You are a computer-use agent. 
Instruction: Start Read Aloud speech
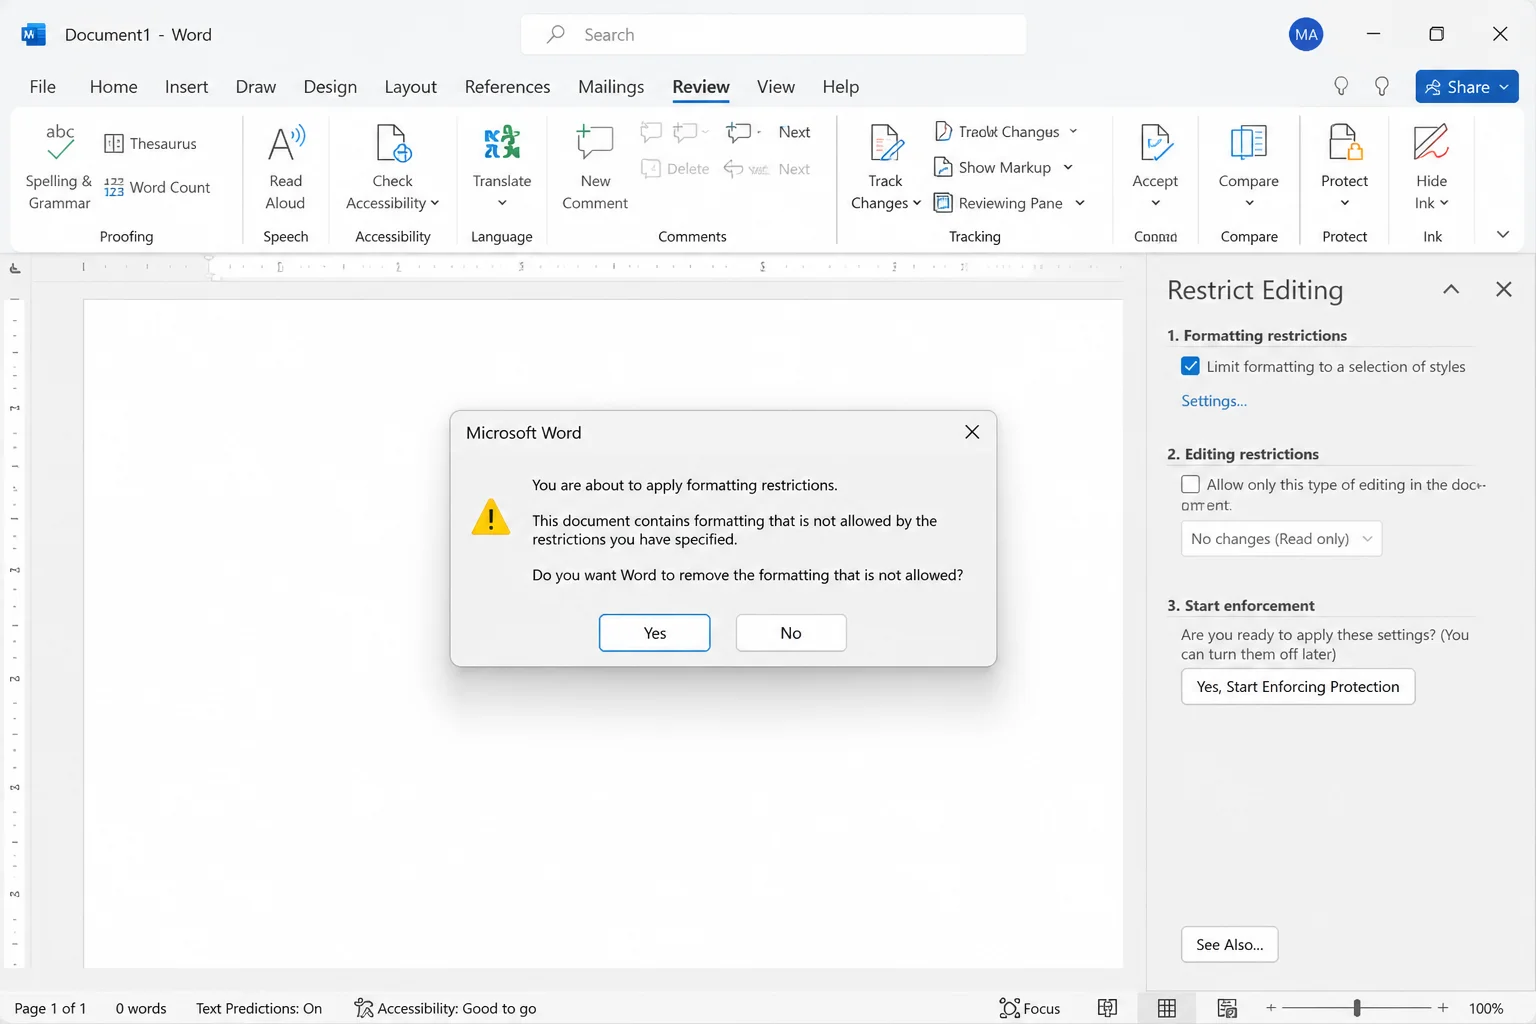click(x=285, y=167)
